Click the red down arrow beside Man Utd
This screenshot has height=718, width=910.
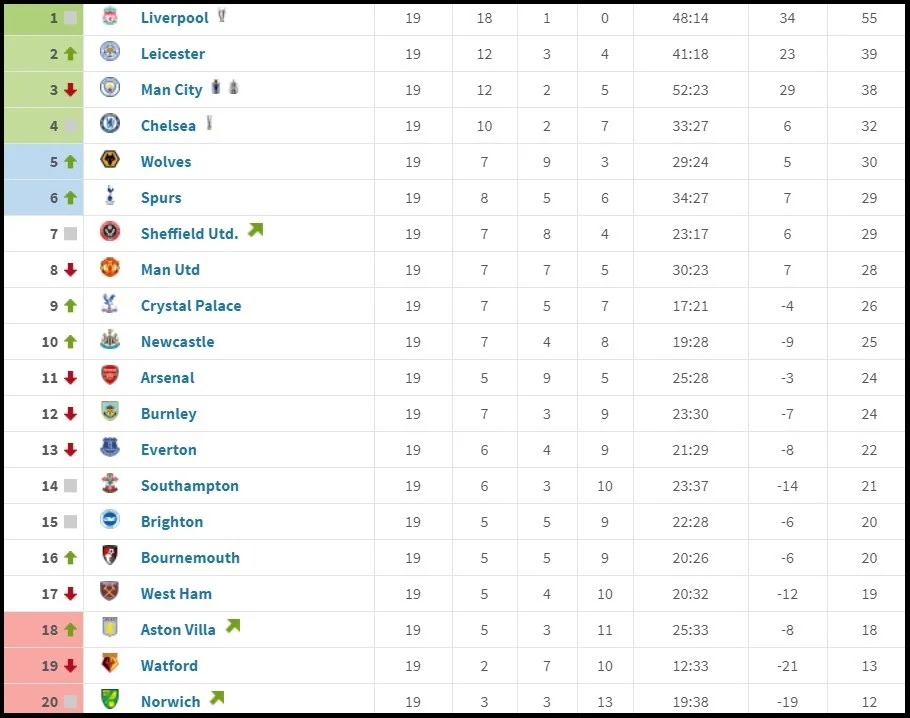70,270
